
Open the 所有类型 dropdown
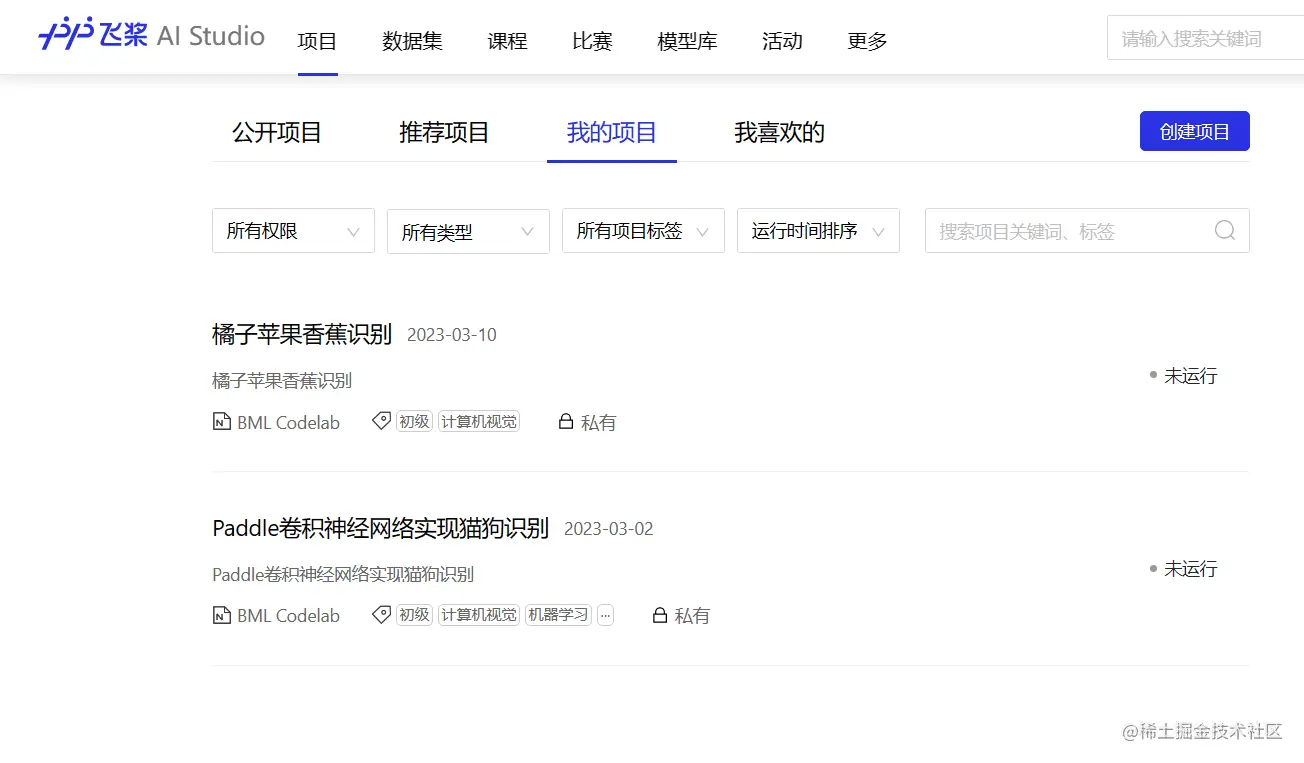tap(468, 231)
